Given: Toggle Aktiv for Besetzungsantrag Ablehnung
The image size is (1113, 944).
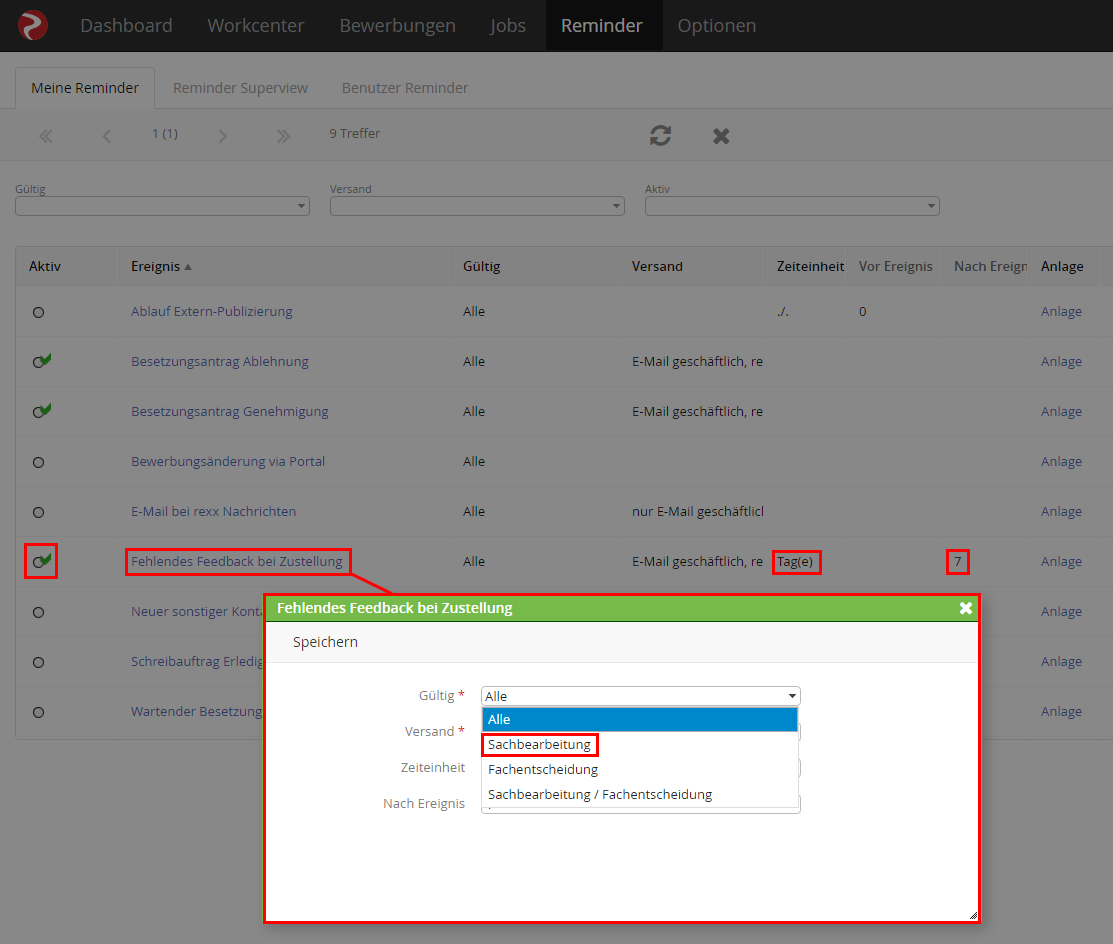Looking at the screenshot, I should point(41,361).
